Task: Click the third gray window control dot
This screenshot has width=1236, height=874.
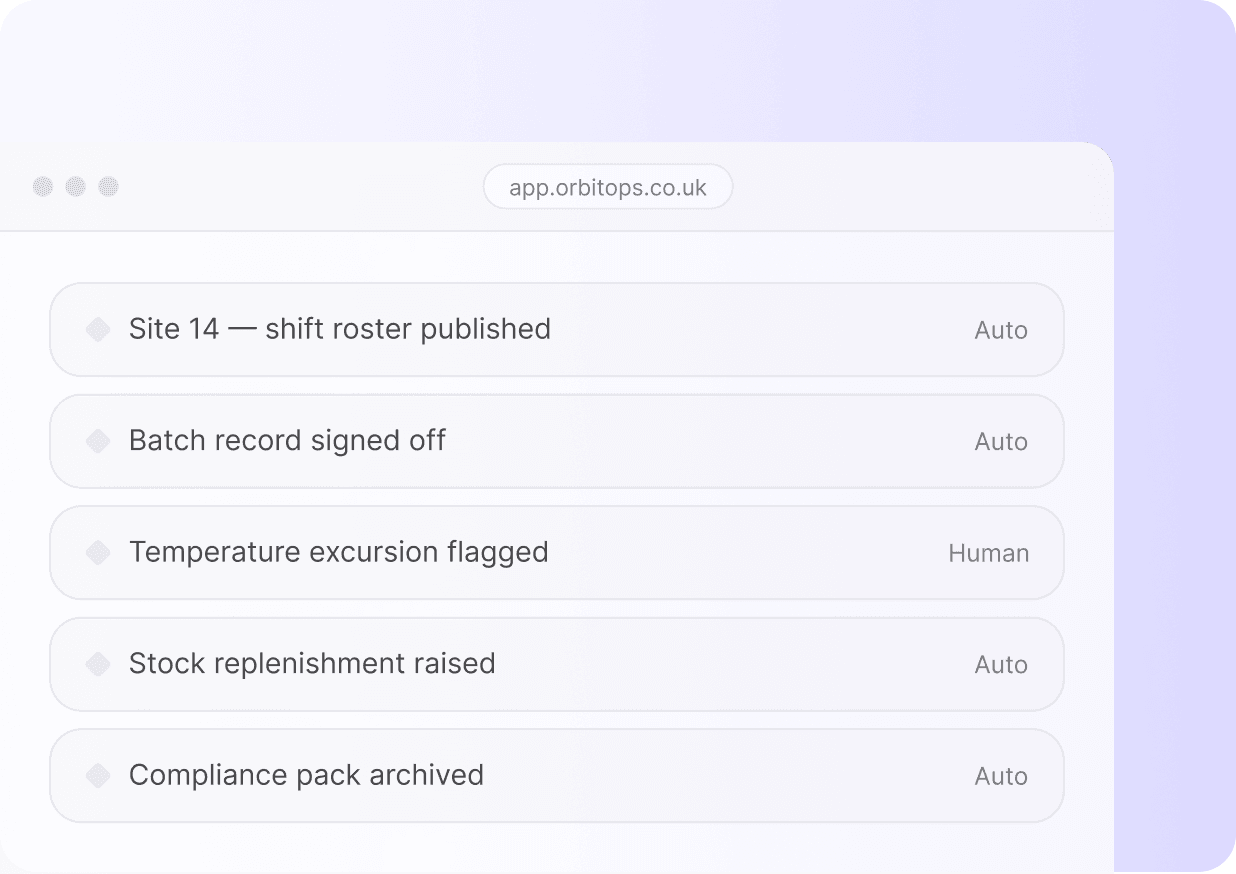Action: 108,187
